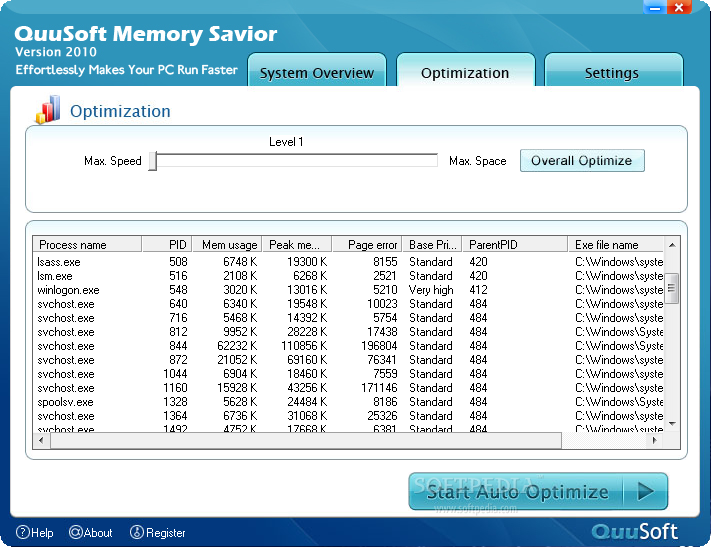711x547 pixels.
Task: Open the Settings tab
Action: (x=611, y=73)
